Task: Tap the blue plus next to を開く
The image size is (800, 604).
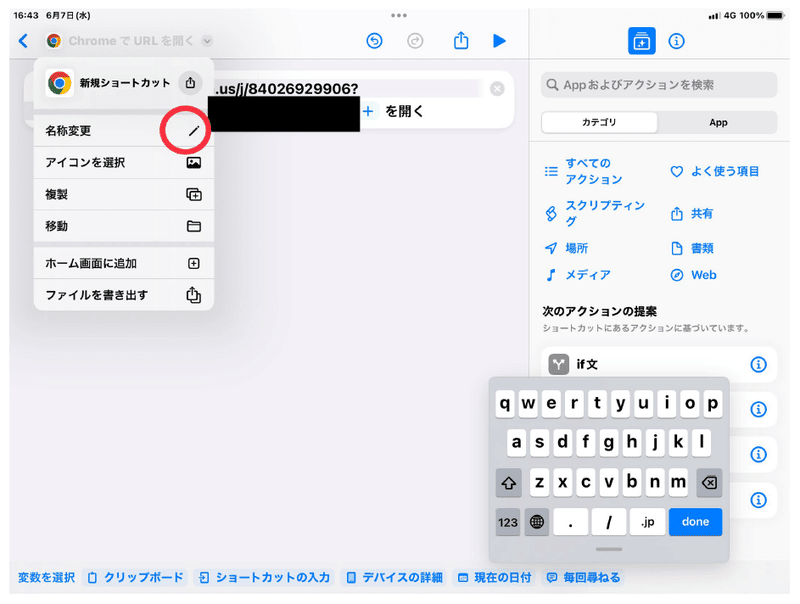Action: tap(368, 111)
